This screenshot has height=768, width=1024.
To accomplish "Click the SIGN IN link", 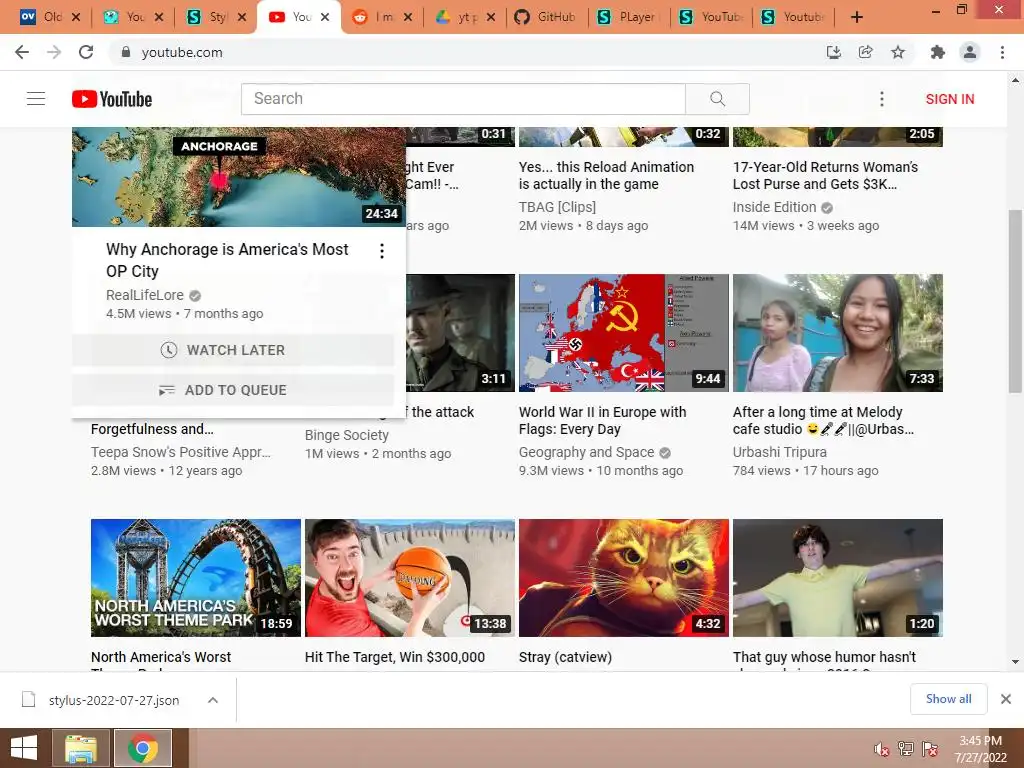I will [950, 99].
